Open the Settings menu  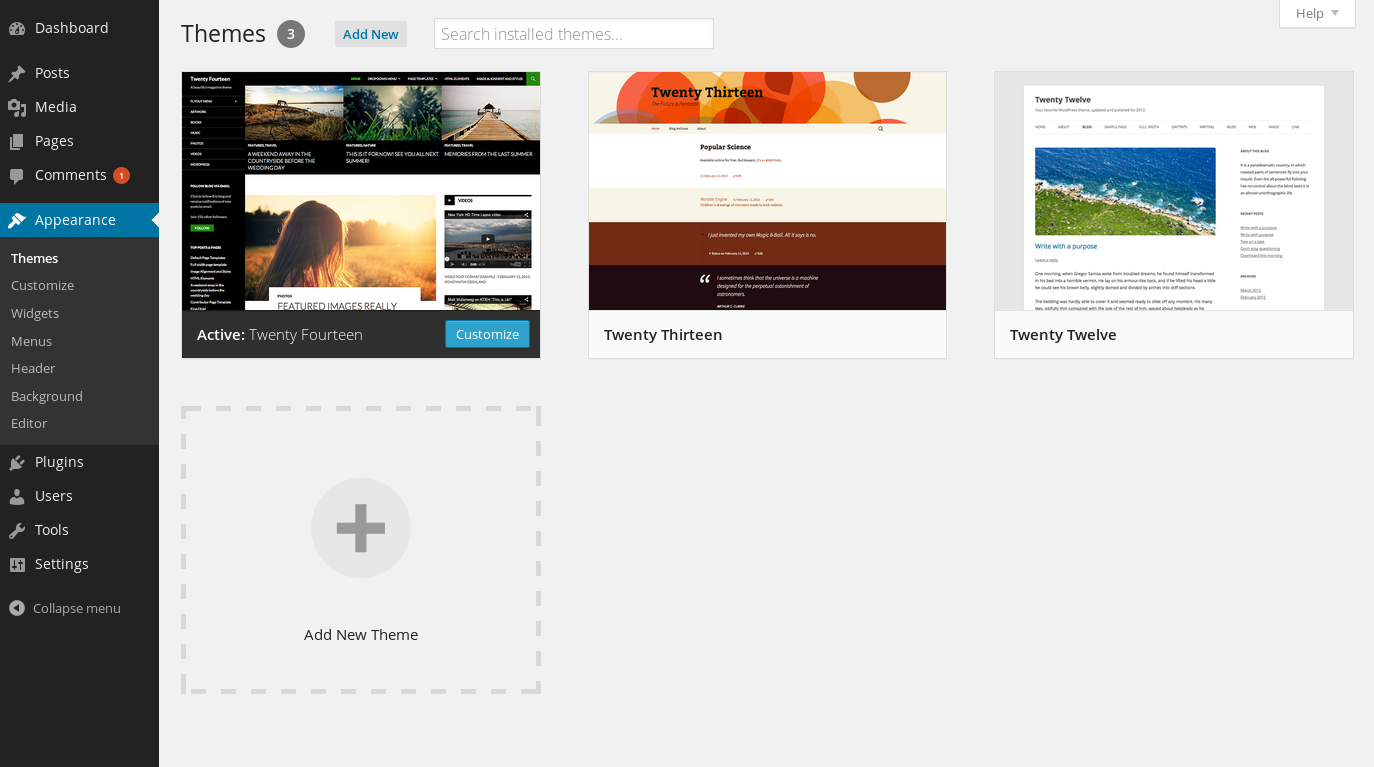tap(79, 564)
